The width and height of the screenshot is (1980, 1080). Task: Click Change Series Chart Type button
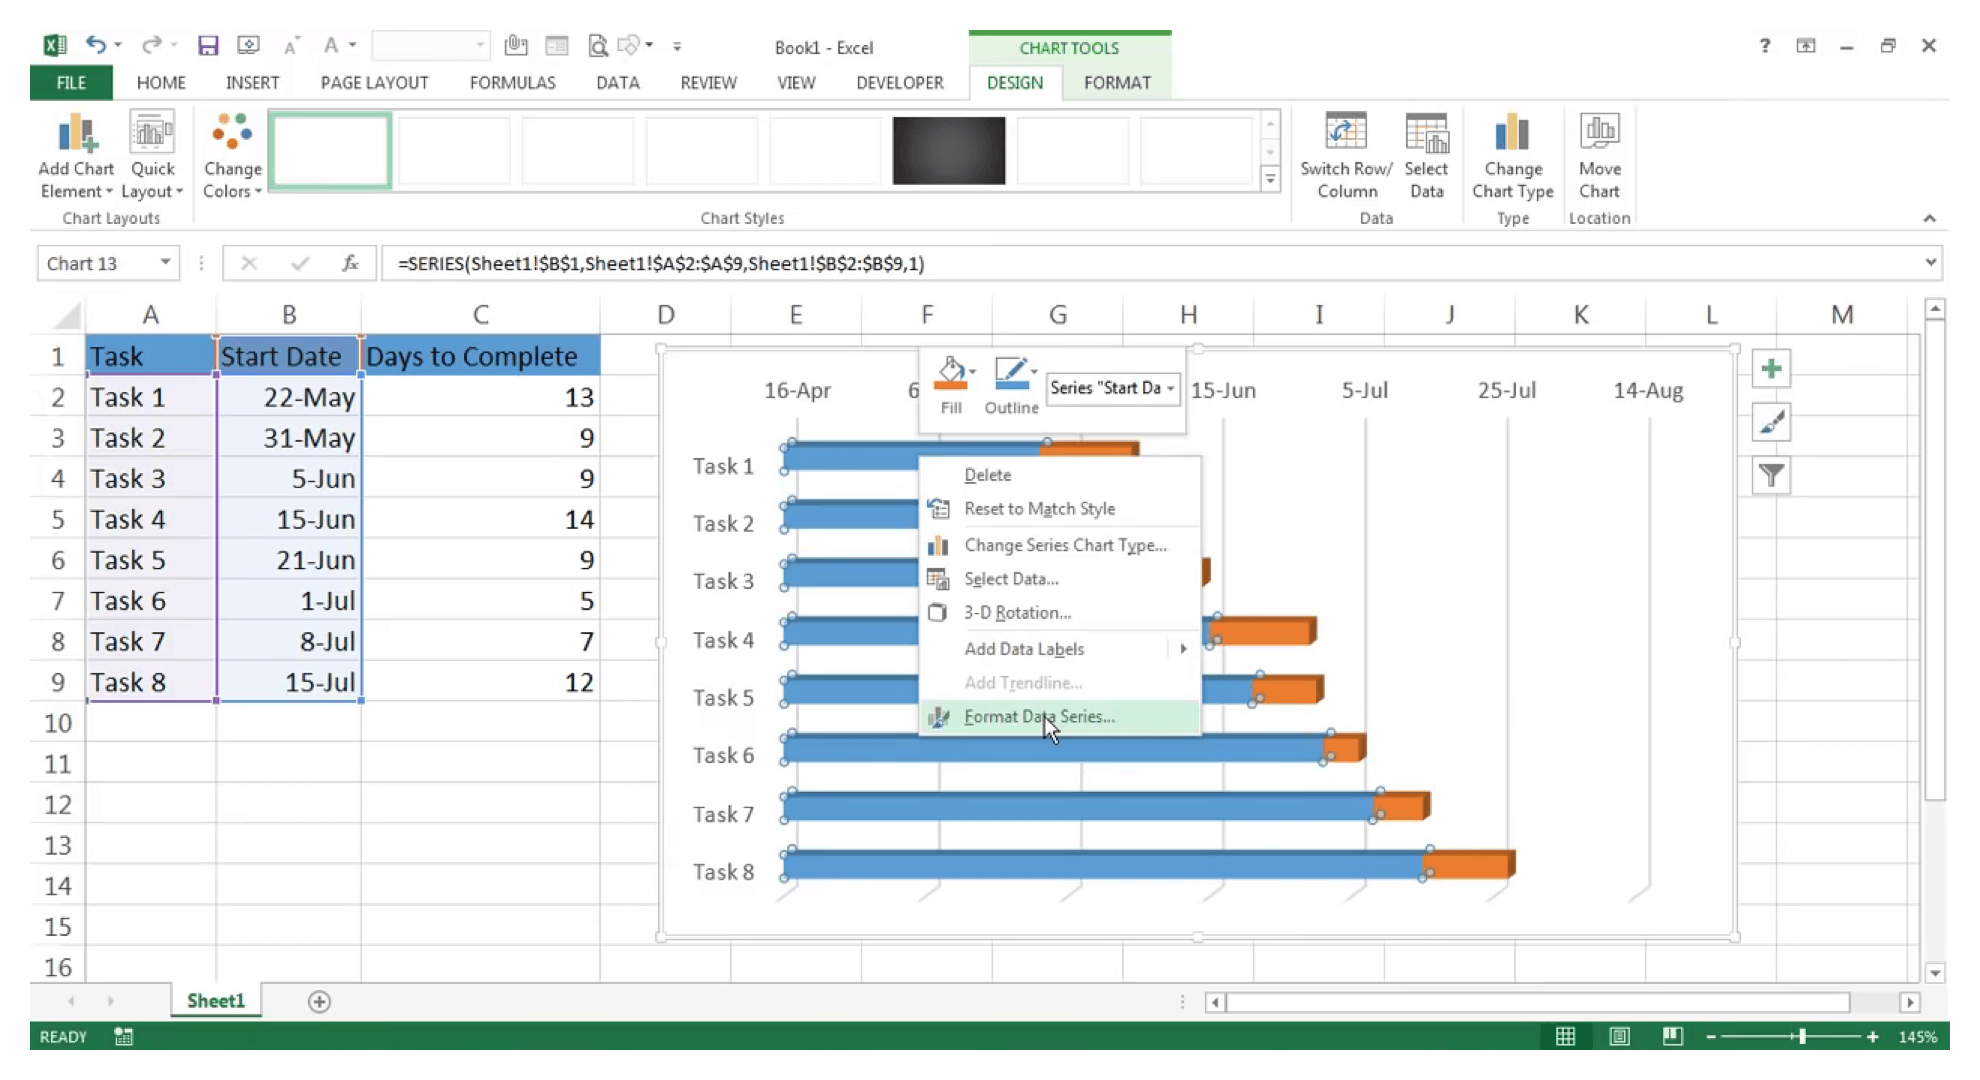[1065, 544]
